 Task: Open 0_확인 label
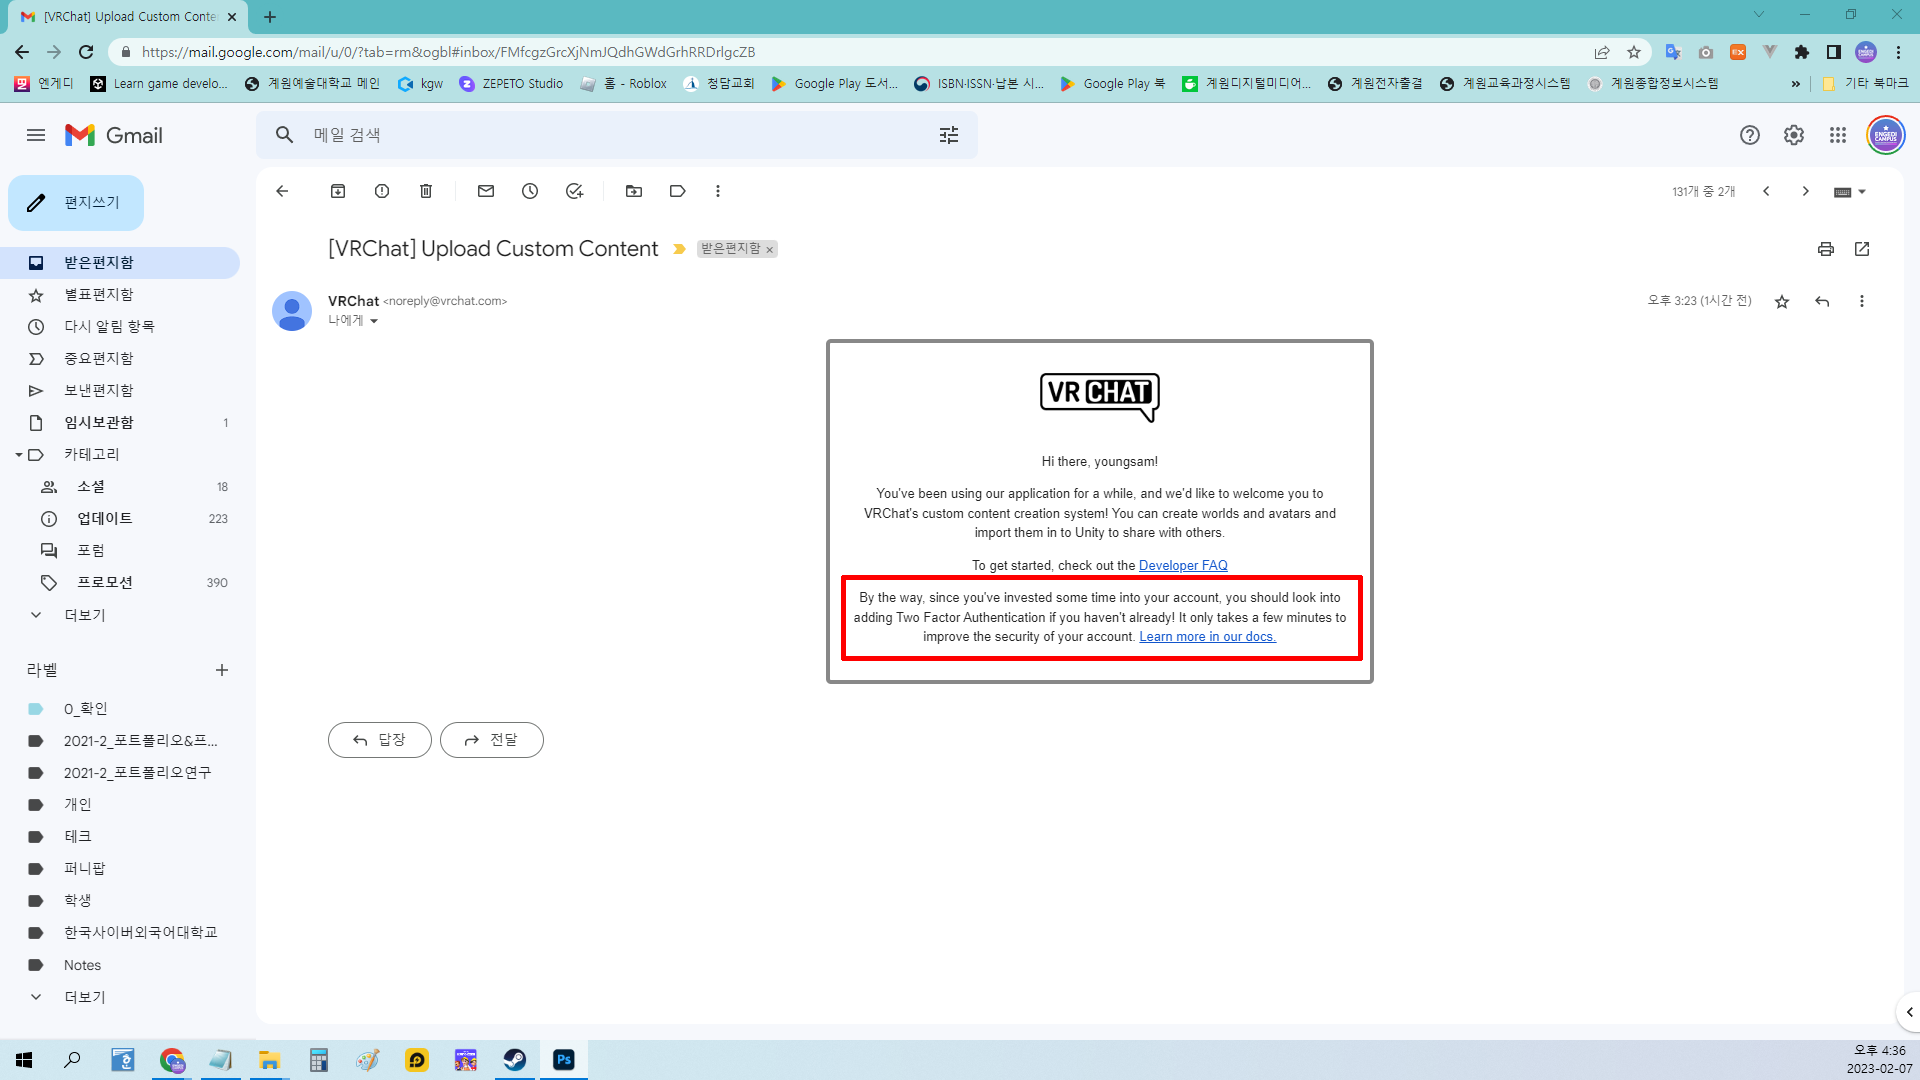click(120, 709)
